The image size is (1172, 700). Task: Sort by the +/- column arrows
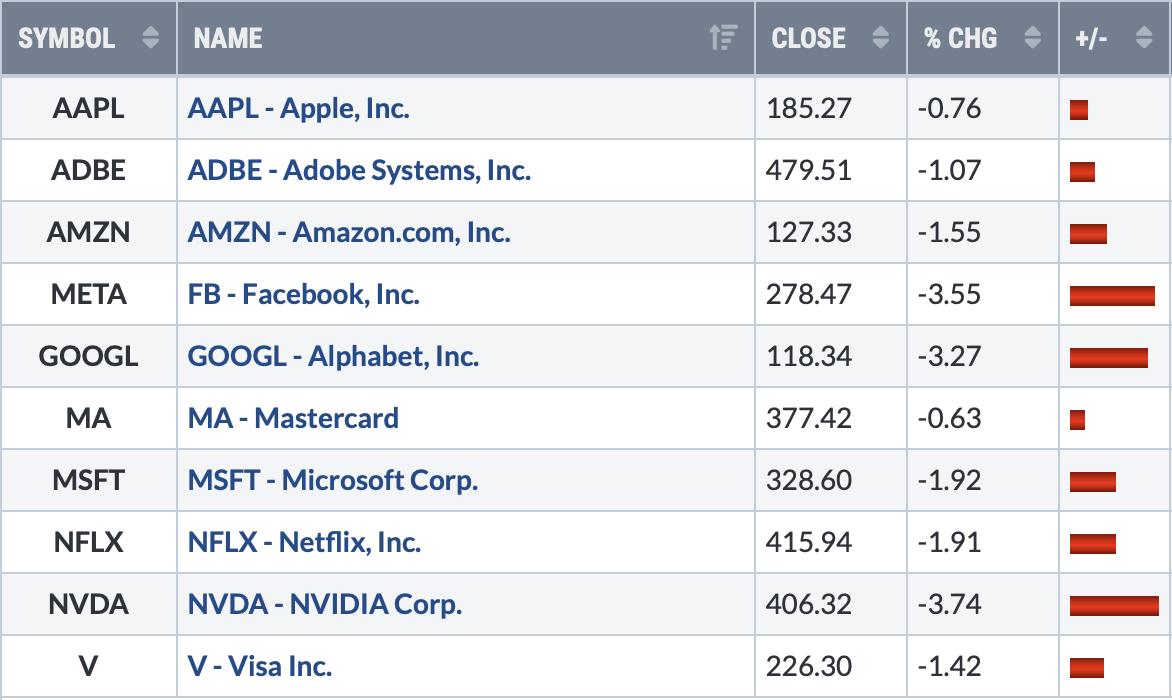[x=1144, y=37]
